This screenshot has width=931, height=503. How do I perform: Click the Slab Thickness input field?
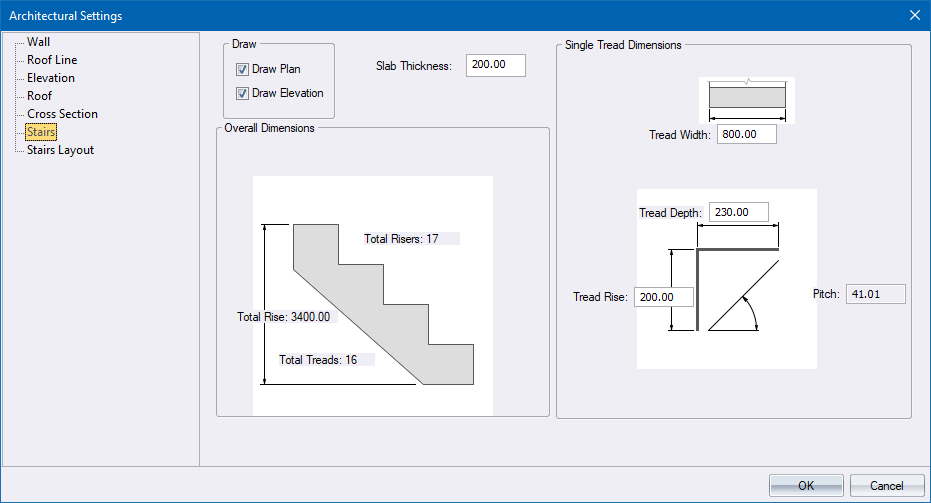(495, 66)
